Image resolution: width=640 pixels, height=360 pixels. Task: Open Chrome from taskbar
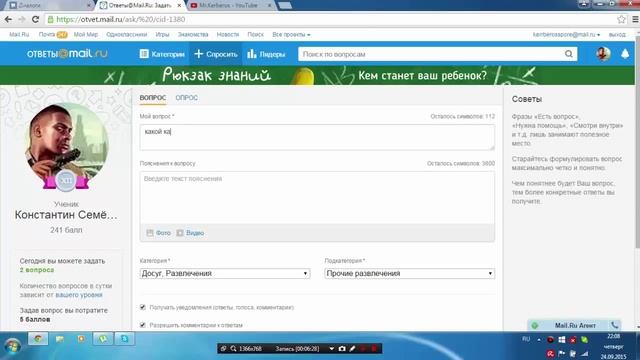pos(38,339)
